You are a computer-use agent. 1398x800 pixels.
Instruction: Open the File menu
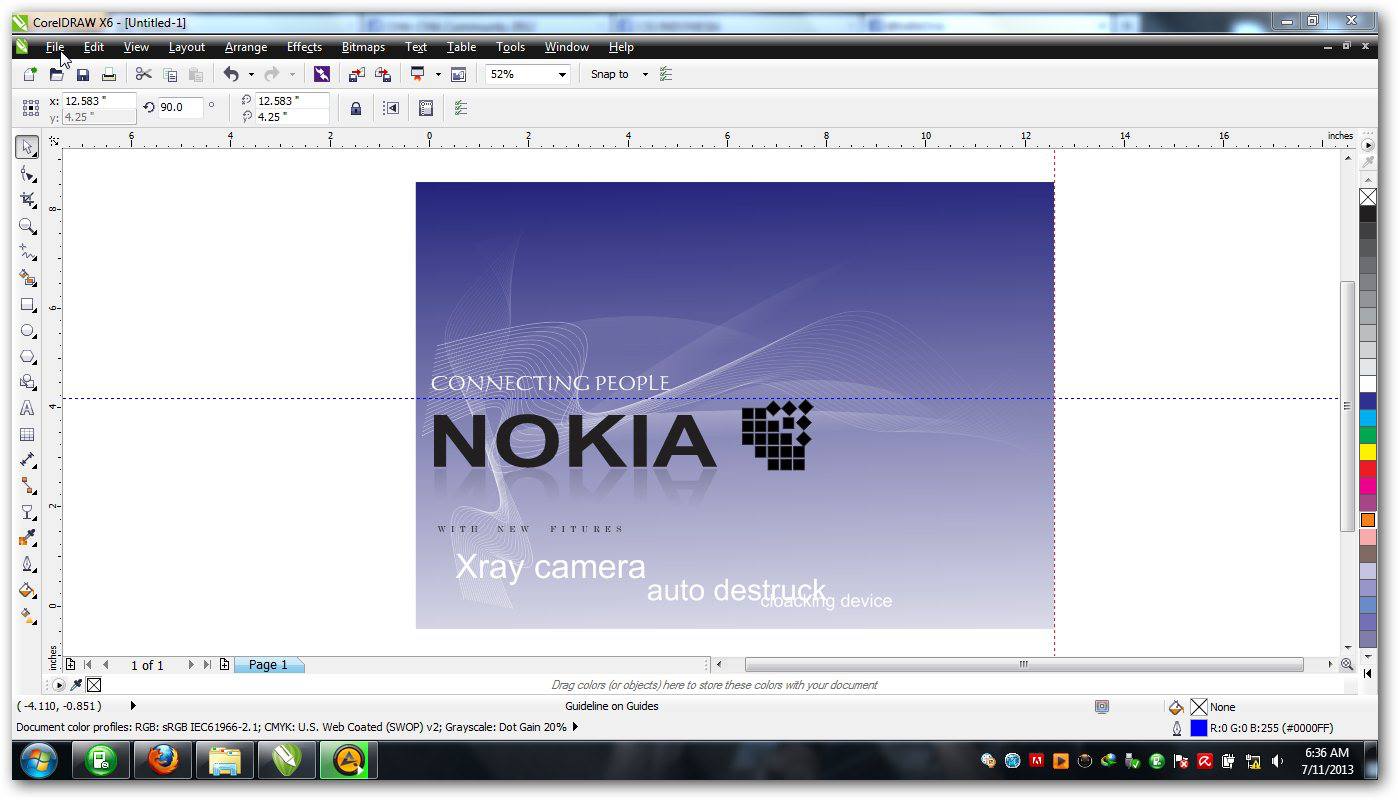click(55, 47)
